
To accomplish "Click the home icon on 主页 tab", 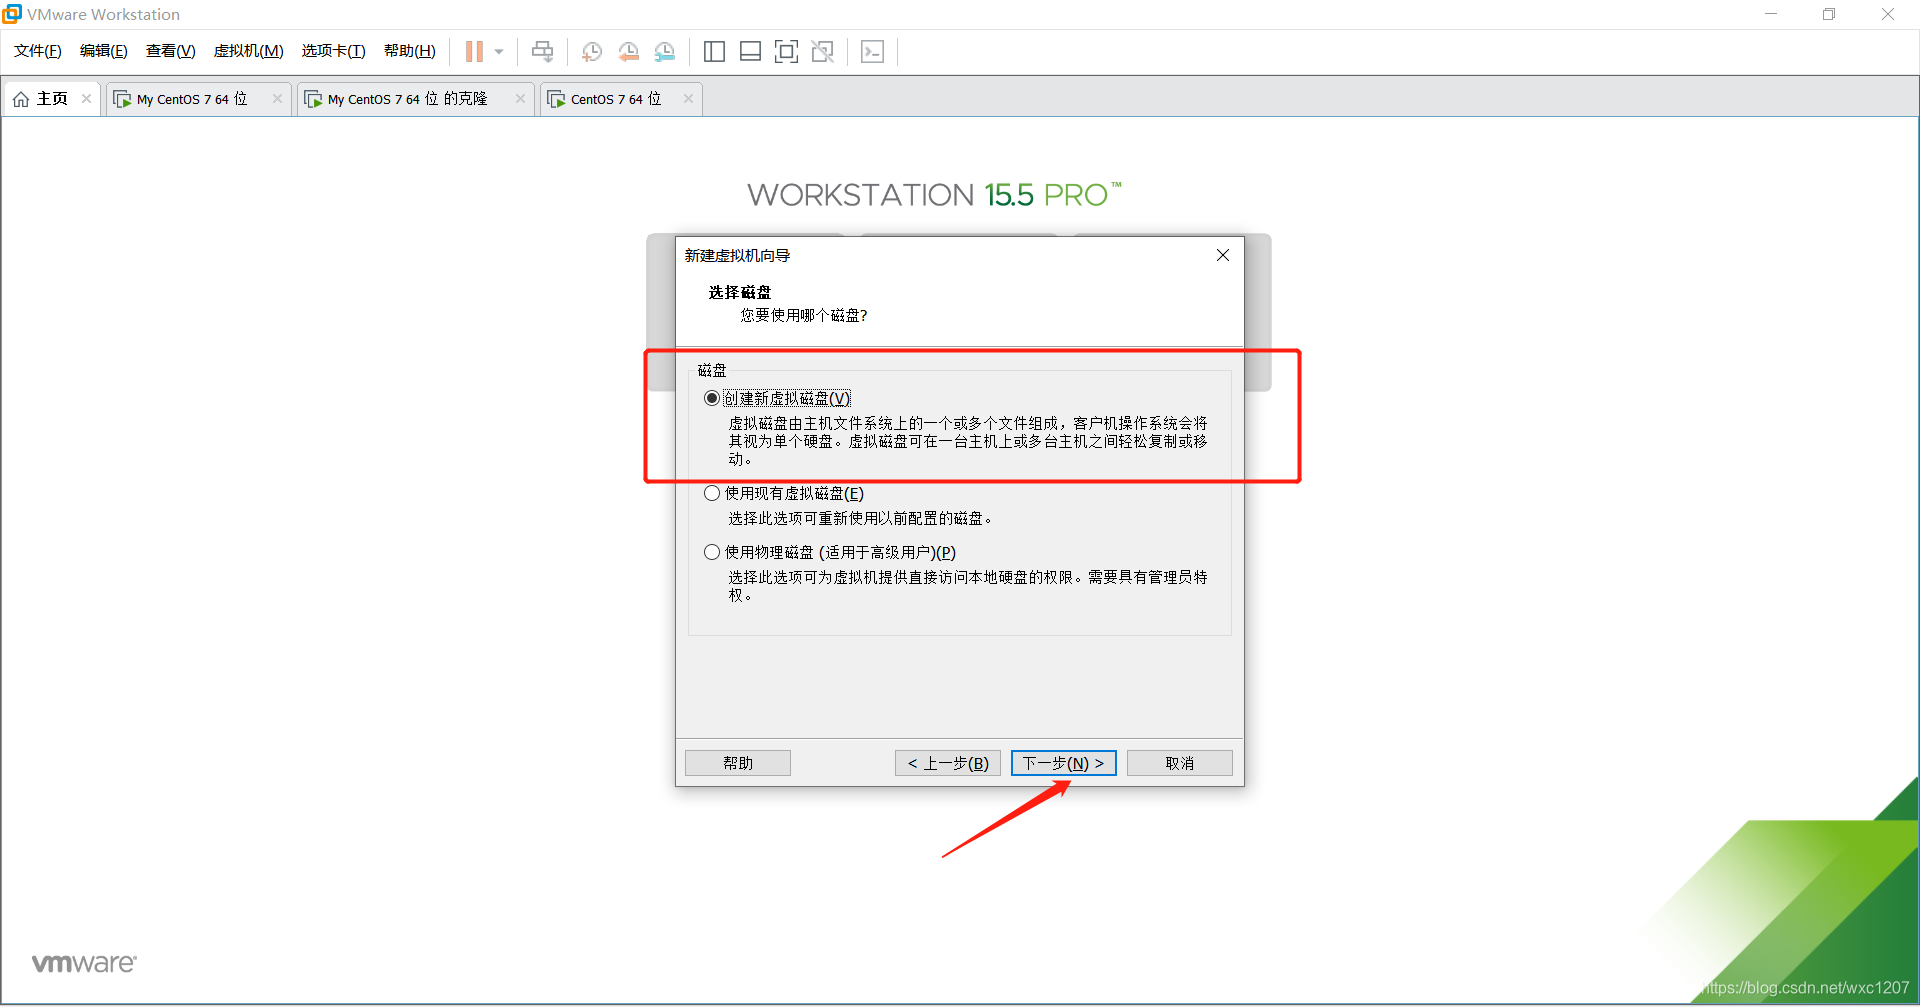I will pyautogui.click(x=20, y=99).
